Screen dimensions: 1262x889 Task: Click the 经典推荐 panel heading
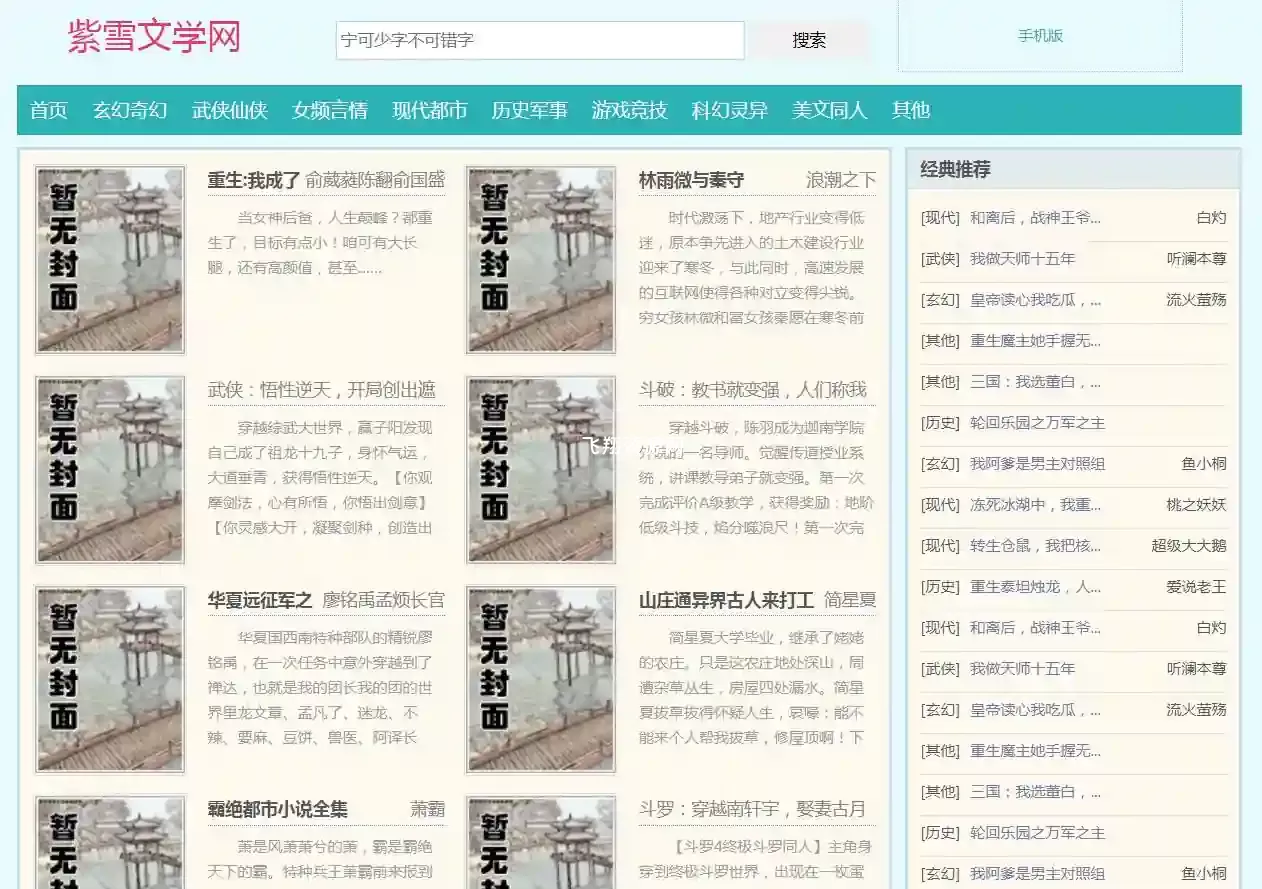click(956, 170)
